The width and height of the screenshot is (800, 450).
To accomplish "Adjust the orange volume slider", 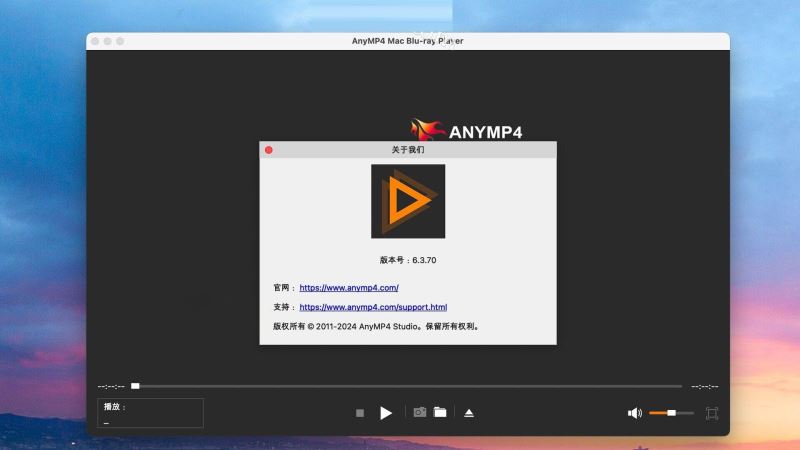I will click(671, 413).
